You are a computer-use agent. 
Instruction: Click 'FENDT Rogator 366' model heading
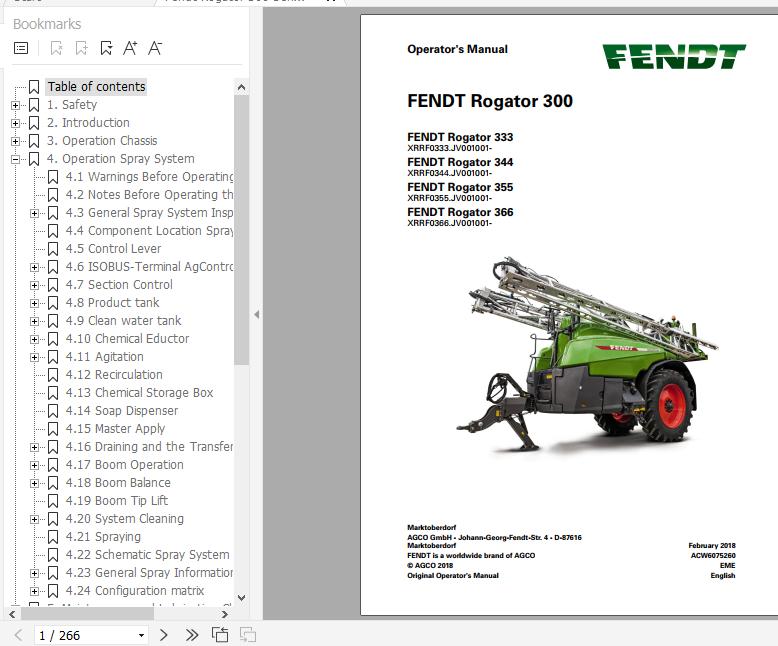point(460,212)
